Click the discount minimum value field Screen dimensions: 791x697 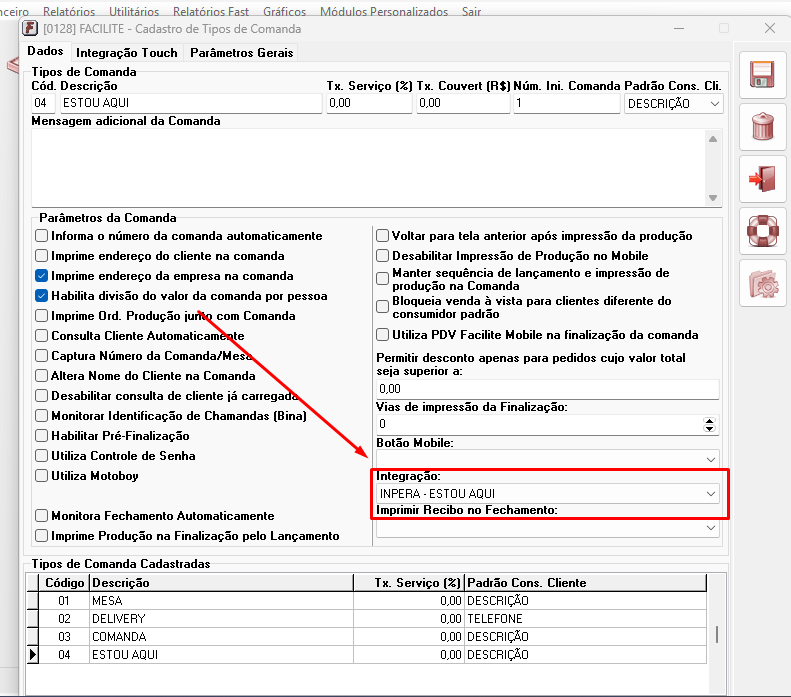coord(547,389)
